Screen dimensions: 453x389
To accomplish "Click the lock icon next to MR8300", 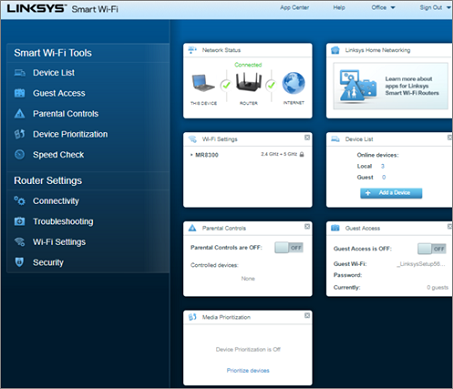I will click(302, 154).
